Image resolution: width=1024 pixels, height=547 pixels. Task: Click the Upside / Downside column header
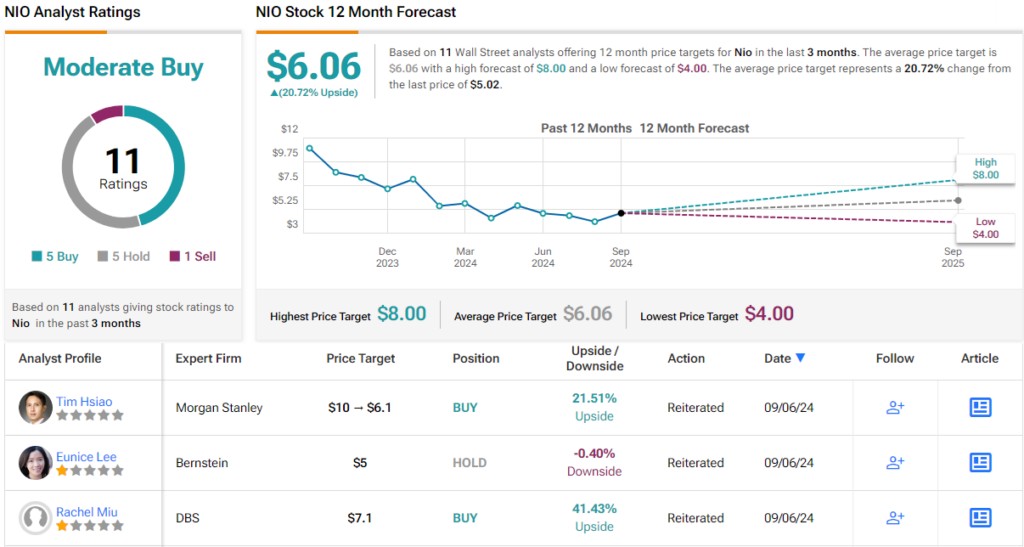pyautogui.click(x=595, y=358)
